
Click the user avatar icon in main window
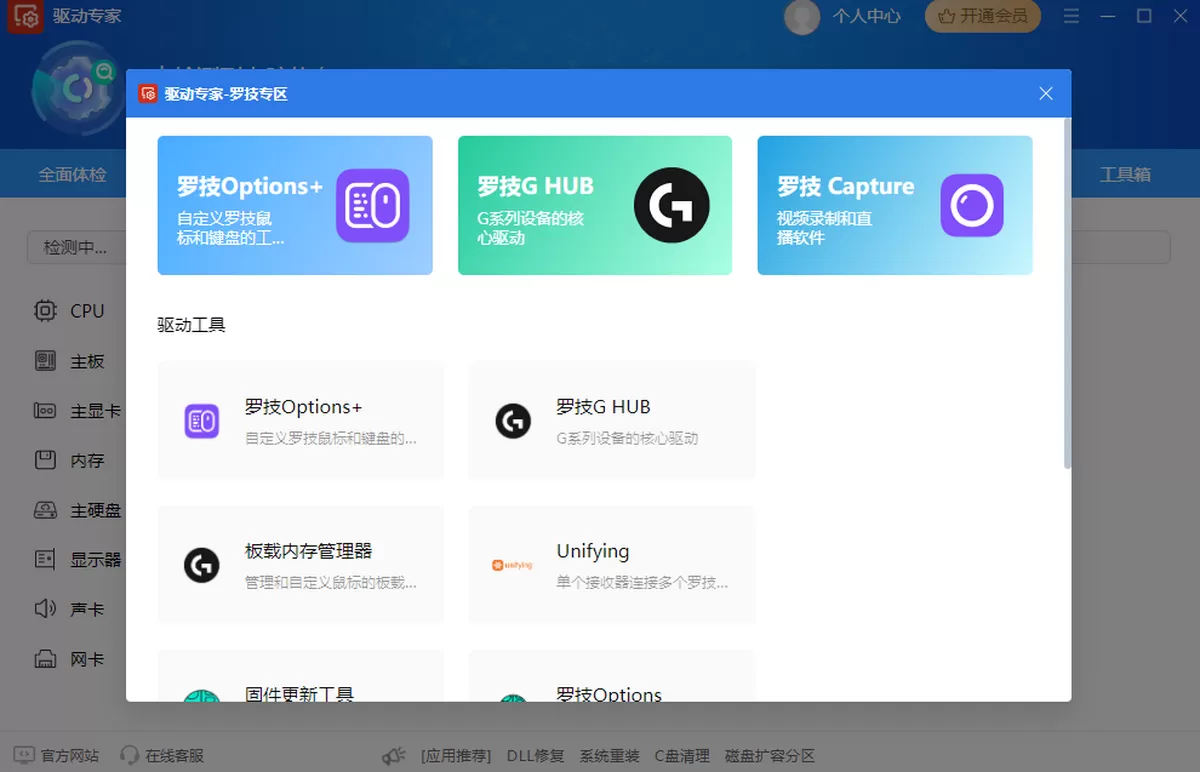pos(802,17)
